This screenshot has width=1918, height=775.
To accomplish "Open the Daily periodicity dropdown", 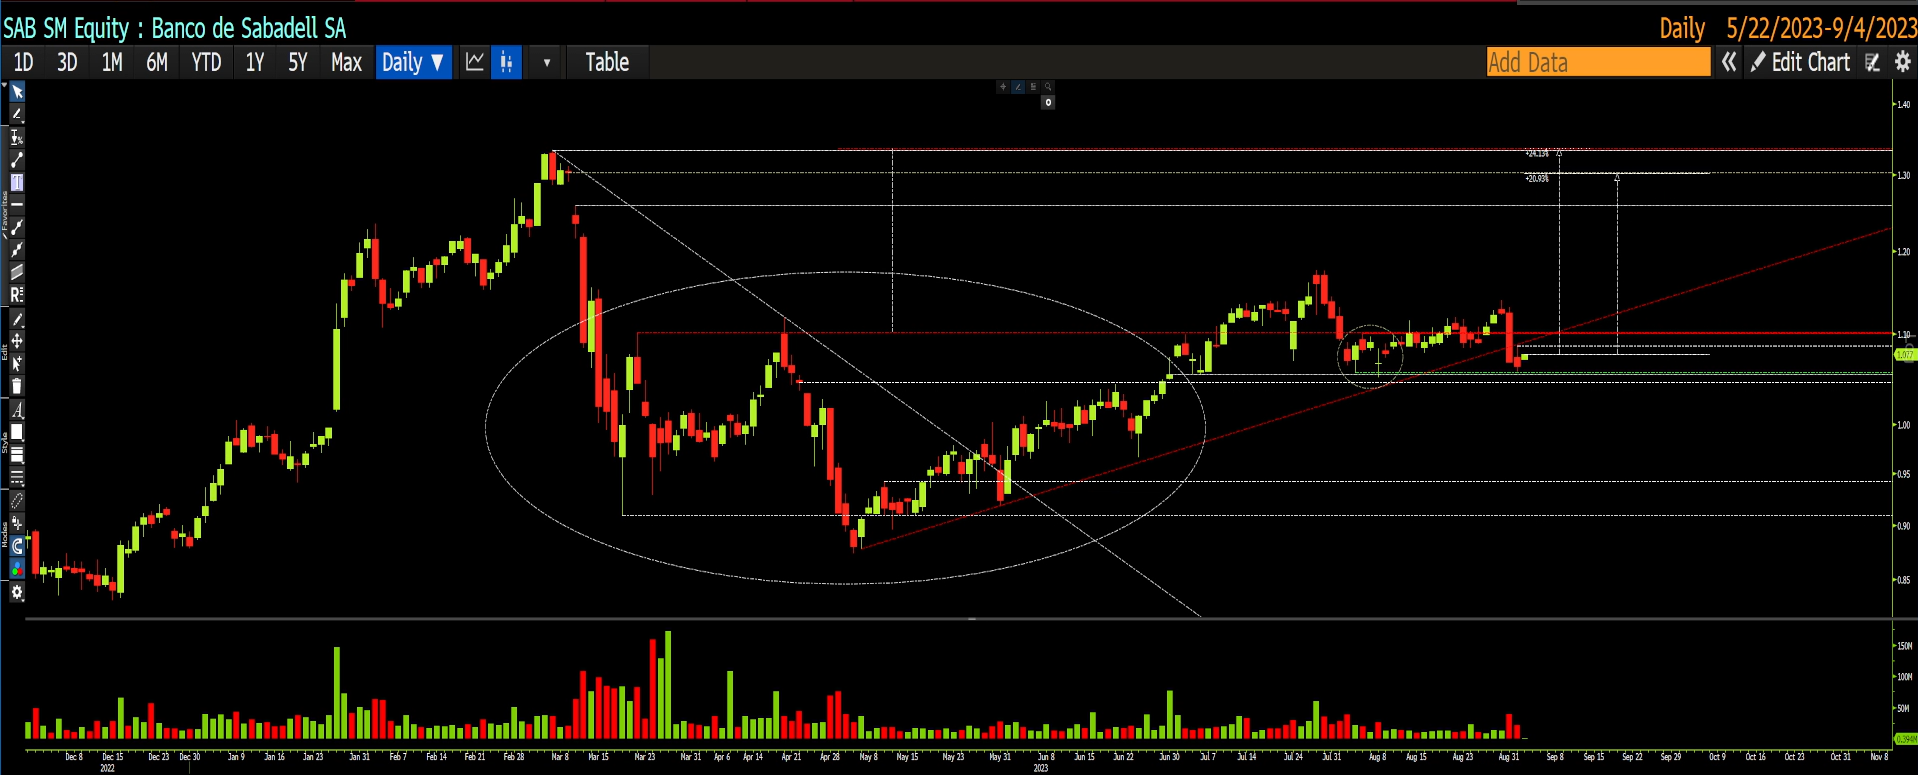I will coord(413,62).
